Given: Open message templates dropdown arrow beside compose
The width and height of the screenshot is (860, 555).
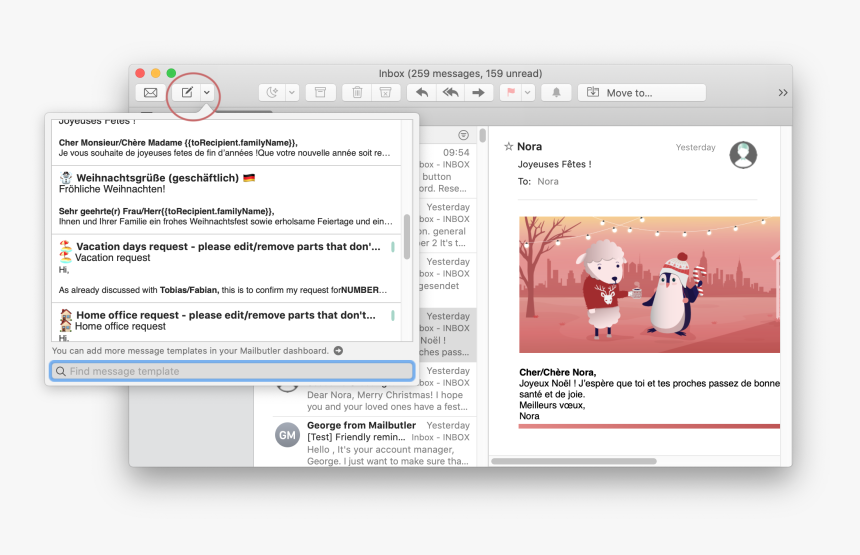Looking at the screenshot, I should tap(207, 93).
